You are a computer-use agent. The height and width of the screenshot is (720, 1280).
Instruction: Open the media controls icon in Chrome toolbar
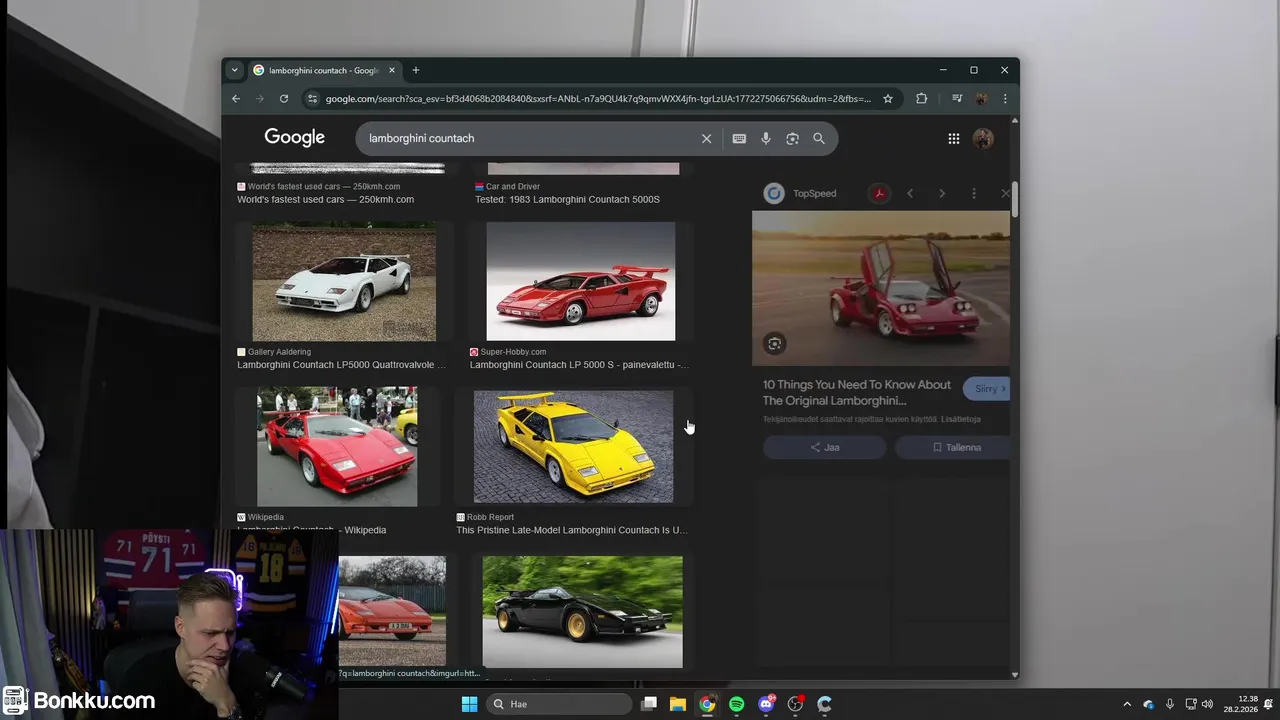click(x=957, y=99)
